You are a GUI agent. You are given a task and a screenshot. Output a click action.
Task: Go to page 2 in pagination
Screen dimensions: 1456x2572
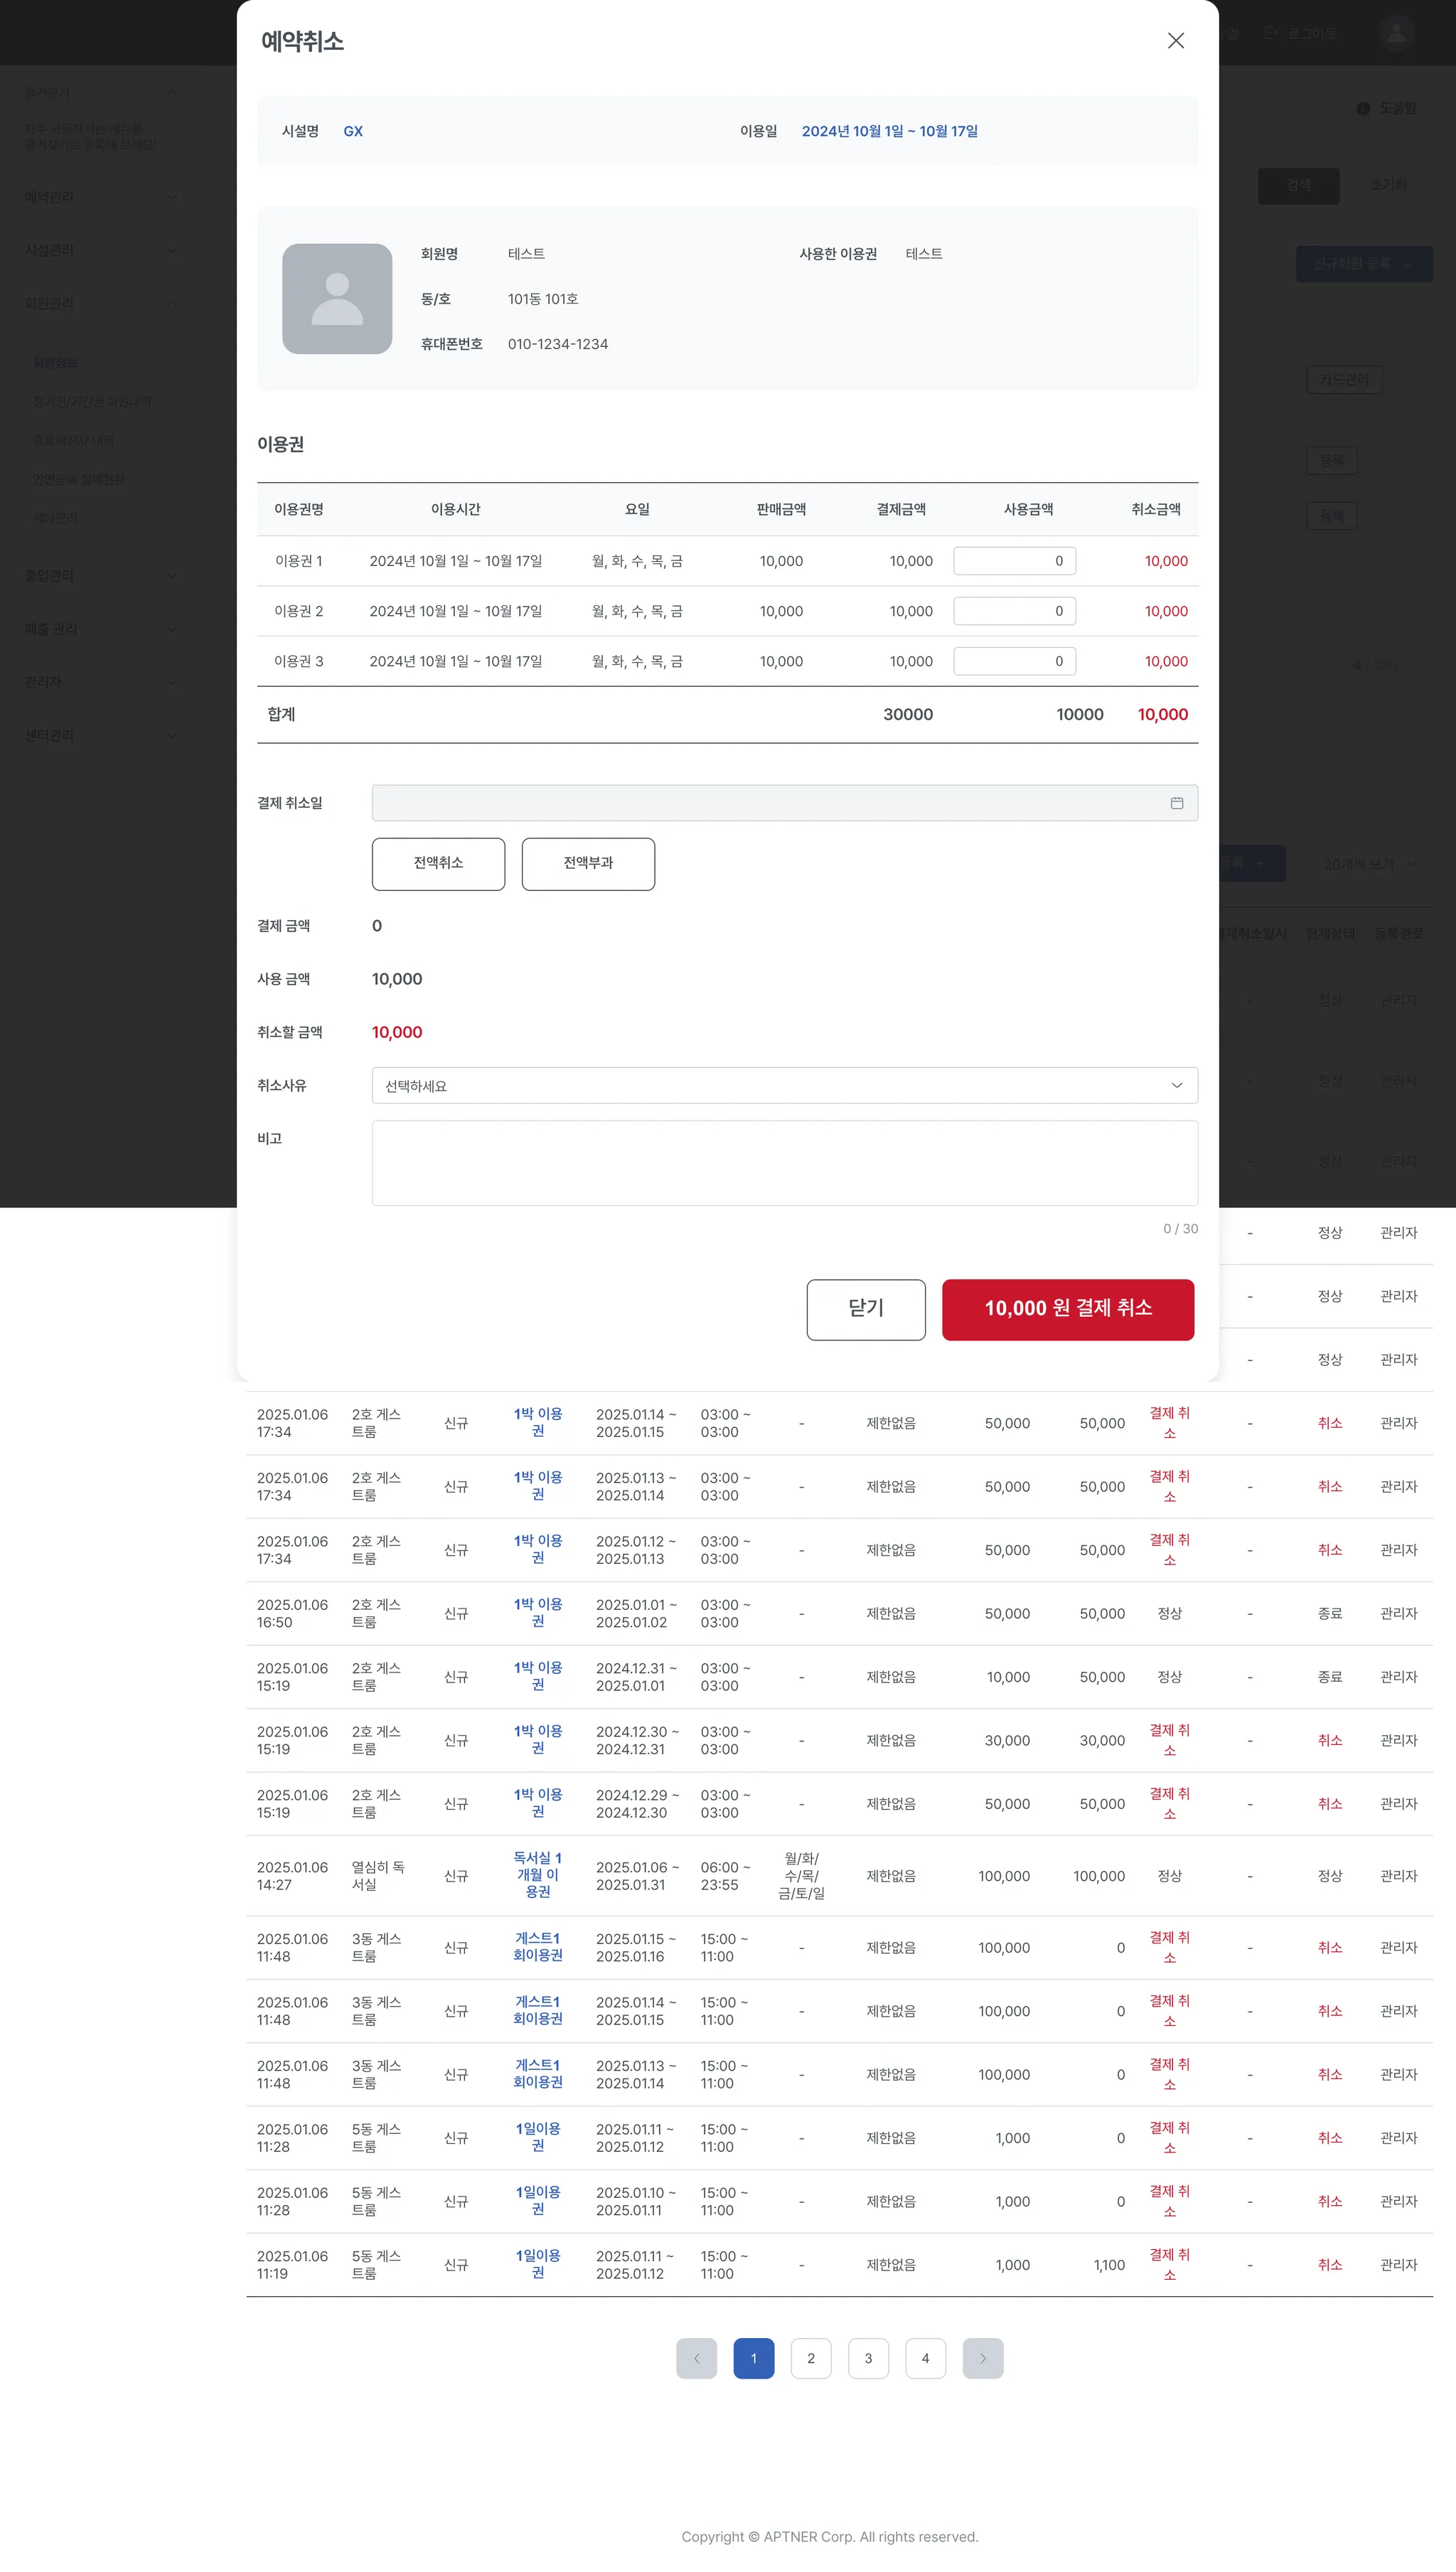810,2358
